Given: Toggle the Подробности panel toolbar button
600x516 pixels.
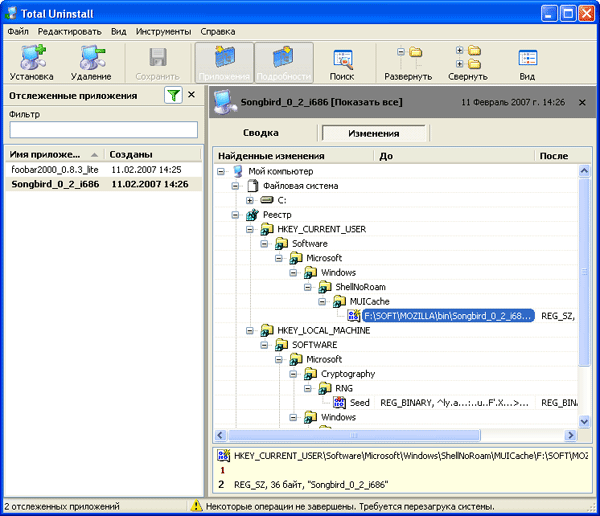Looking at the screenshot, I should pos(284,63).
